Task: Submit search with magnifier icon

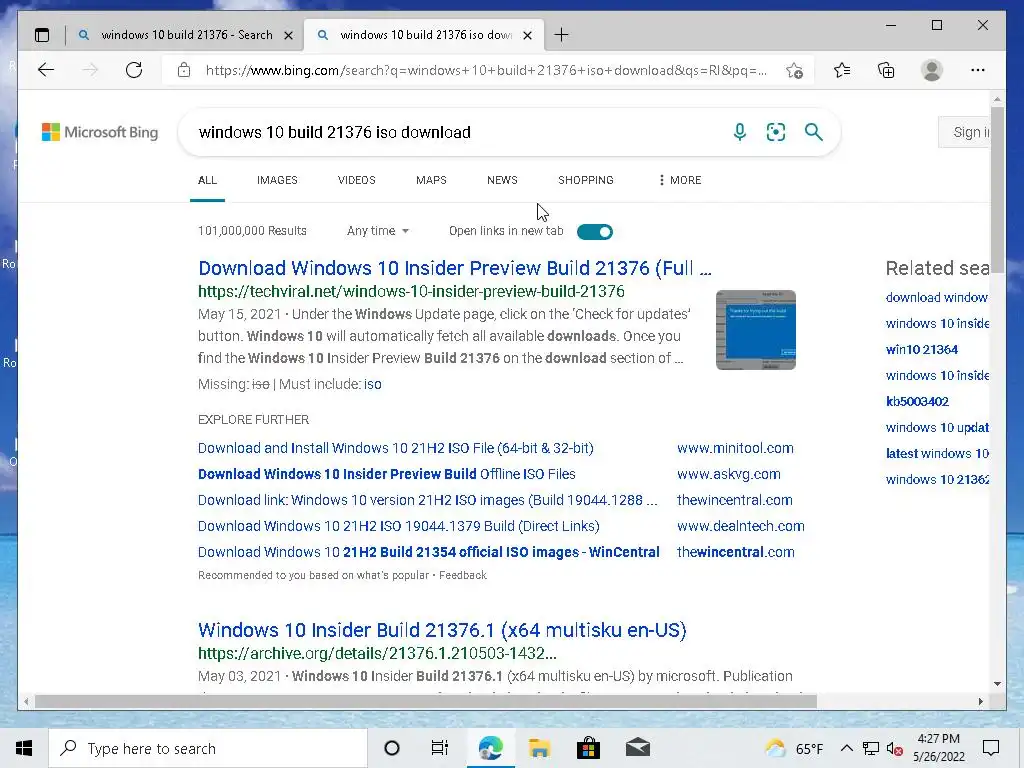Action: (x=814, y=132)
